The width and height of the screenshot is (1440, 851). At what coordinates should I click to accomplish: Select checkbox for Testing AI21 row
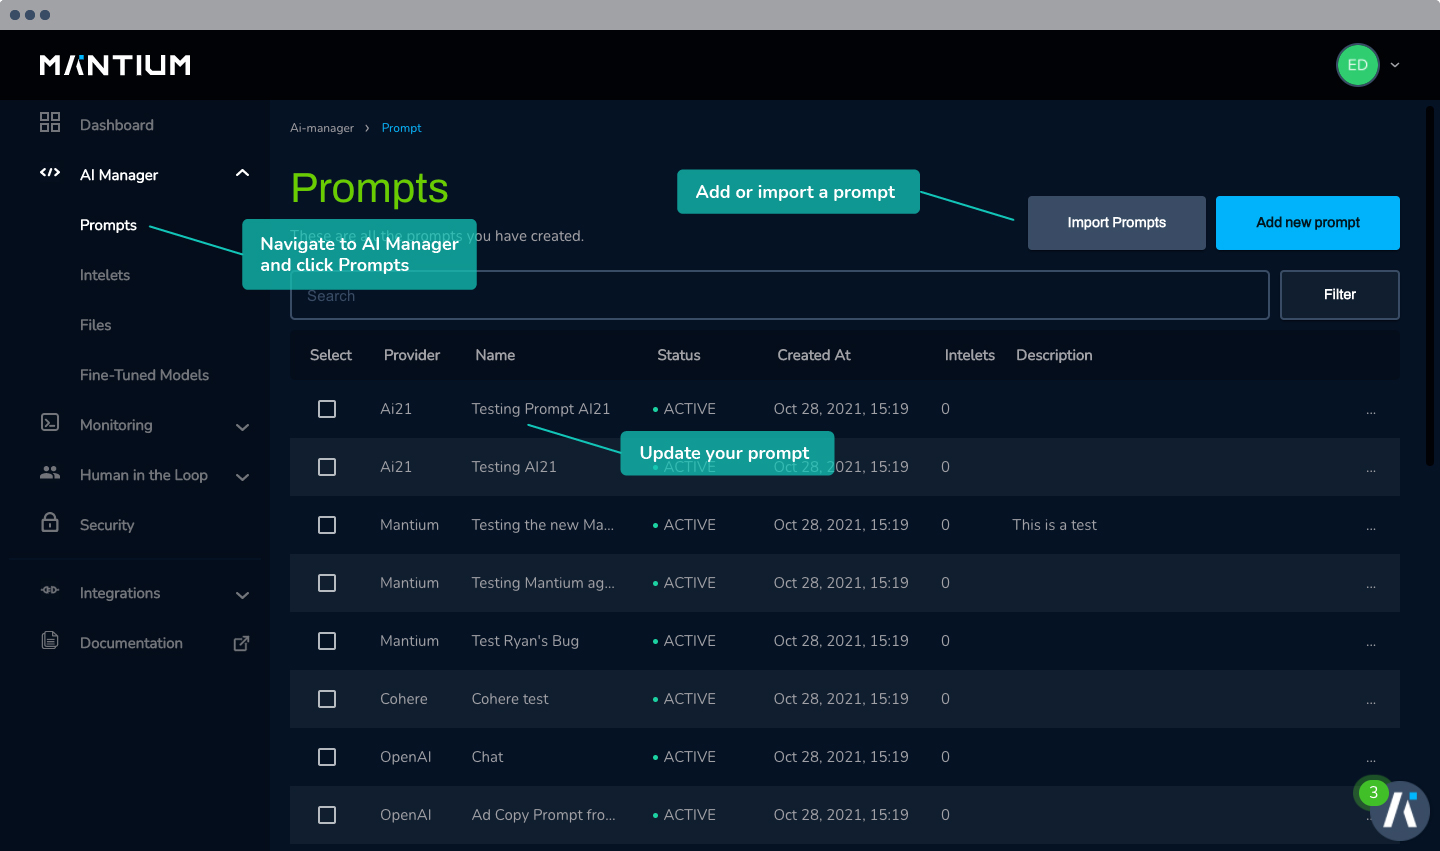click(x=327, y=467)
